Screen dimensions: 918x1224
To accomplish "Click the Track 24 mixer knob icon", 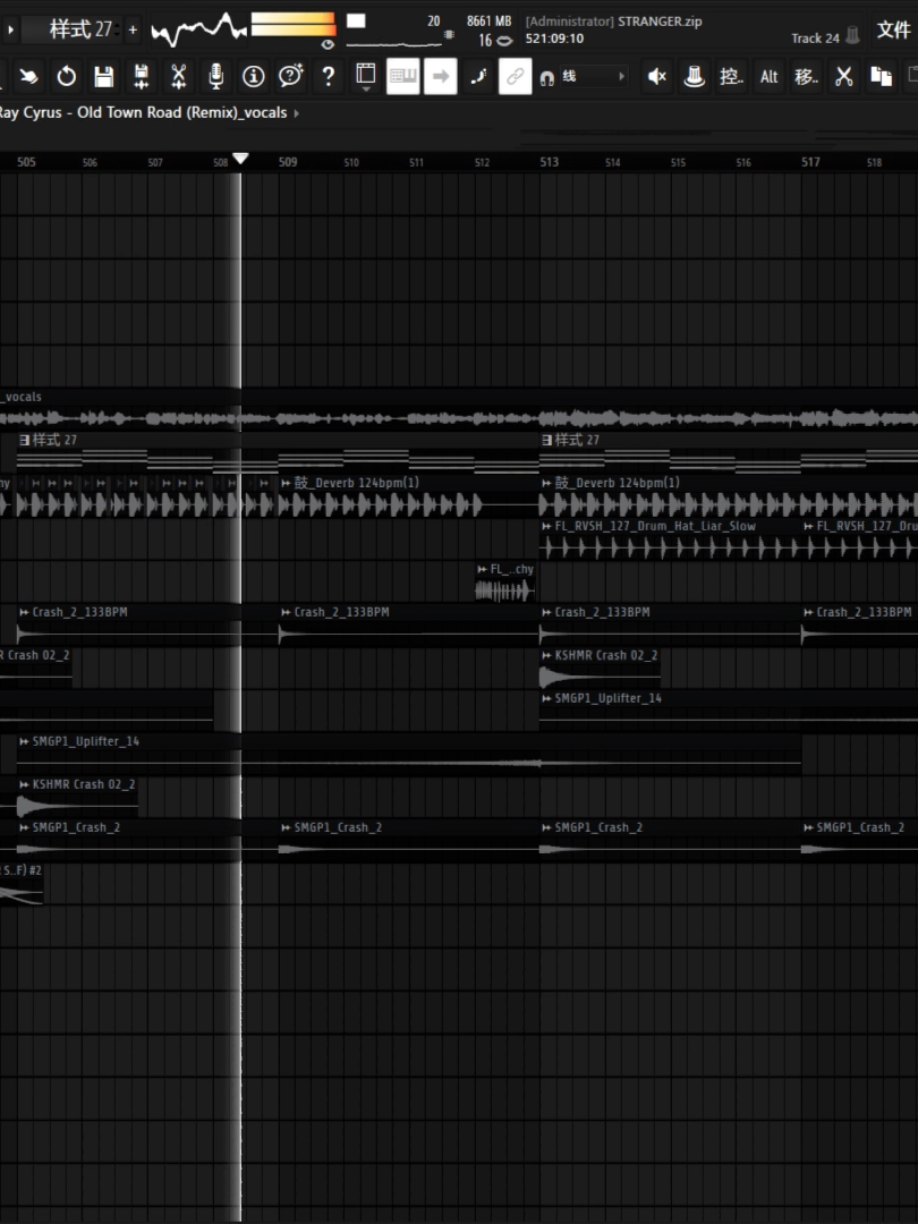I will (853, 37).
